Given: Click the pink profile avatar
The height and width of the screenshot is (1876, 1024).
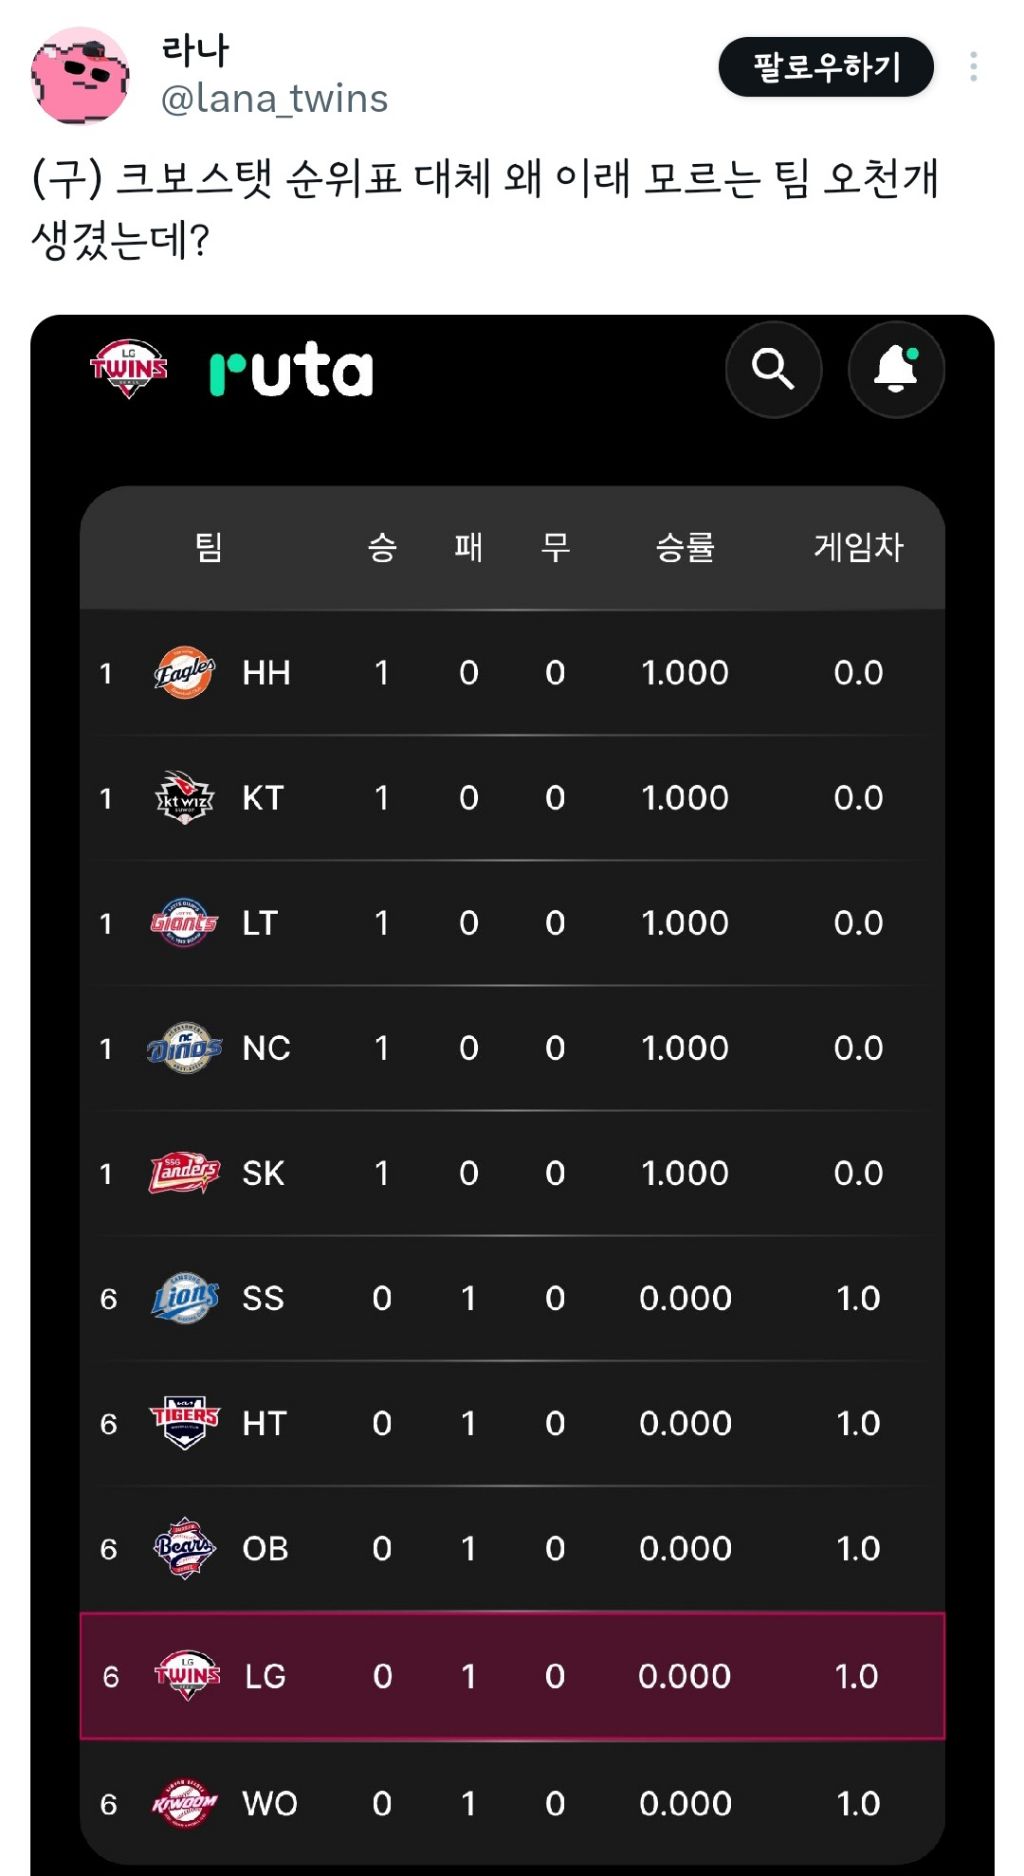Looking at the screenshot, I should pyautogui.click(x=80, y=76).
